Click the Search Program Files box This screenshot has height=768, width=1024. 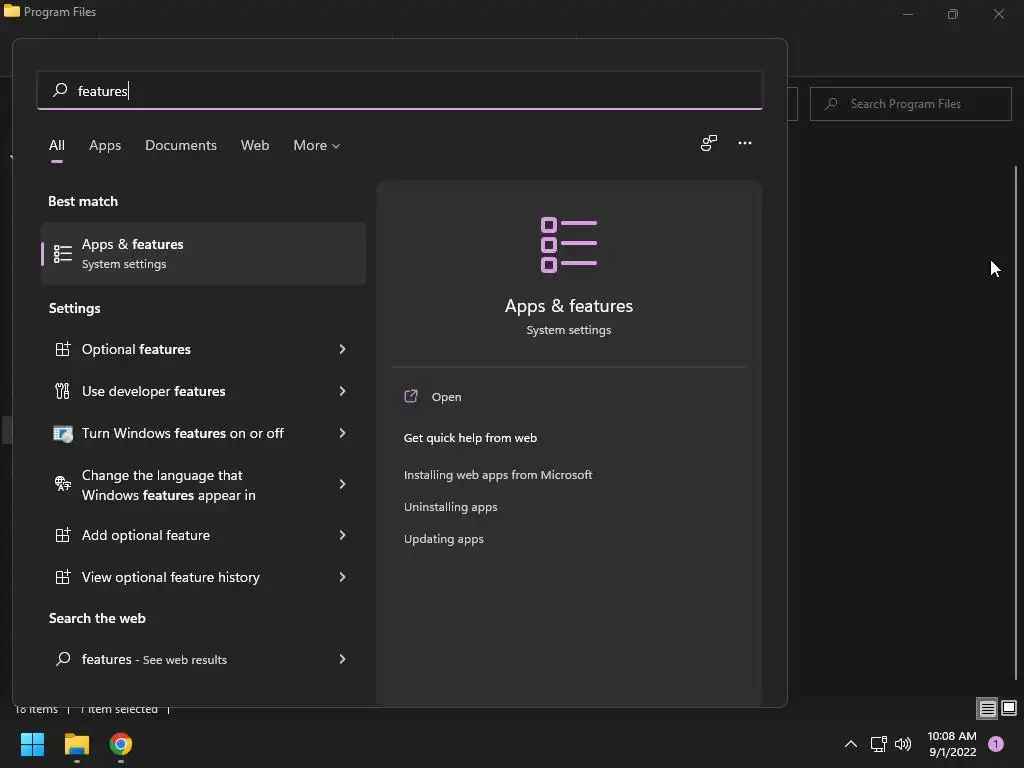910,104
